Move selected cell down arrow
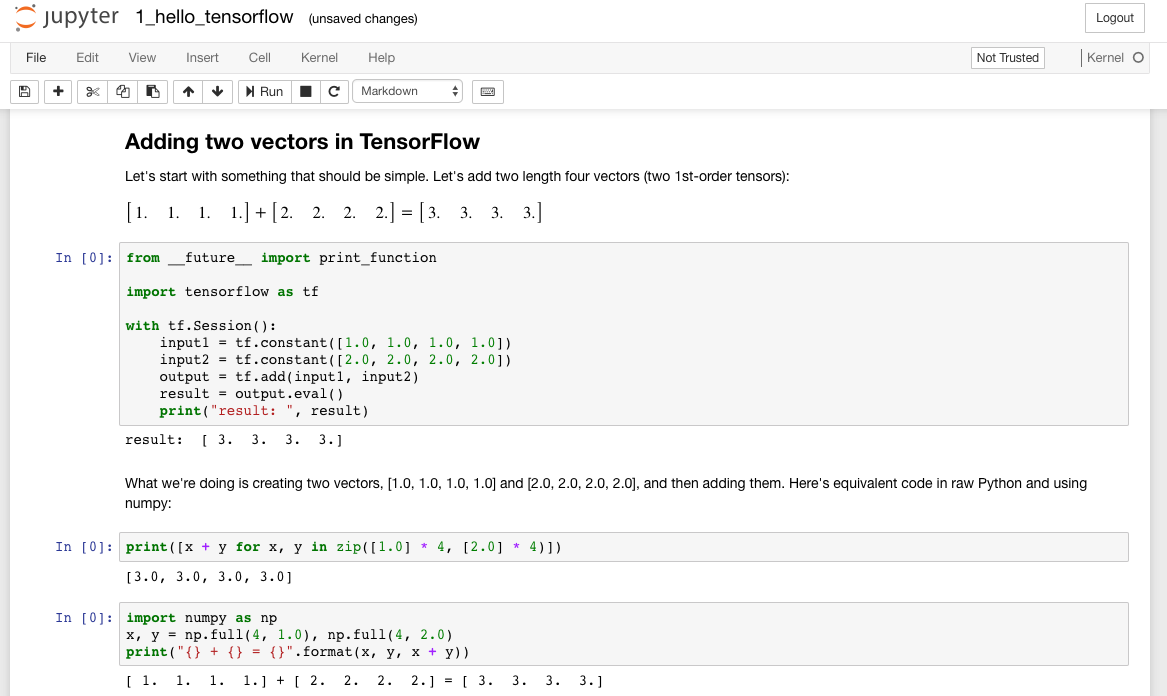The width and height of the screenshot is (1167, 696). pyautogui.click(x=217, y=92)
